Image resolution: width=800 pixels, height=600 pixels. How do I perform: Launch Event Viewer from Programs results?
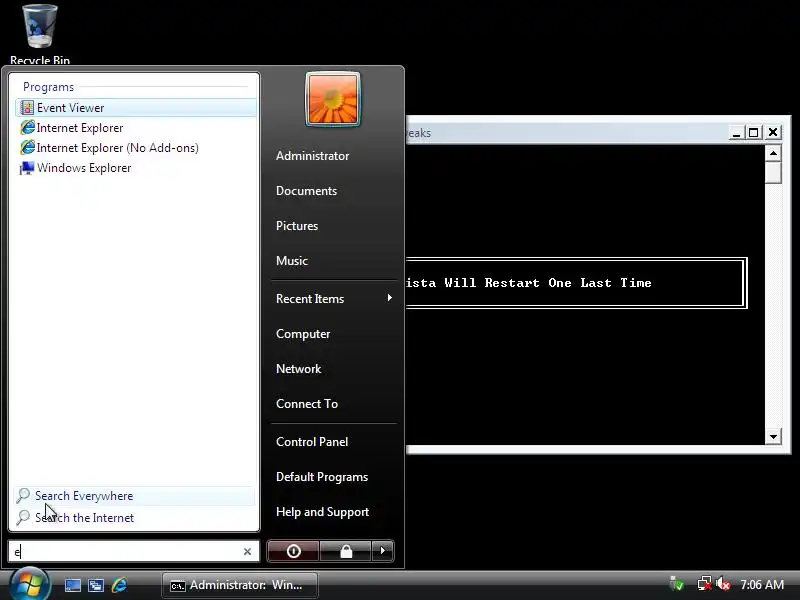pos(136,108)
